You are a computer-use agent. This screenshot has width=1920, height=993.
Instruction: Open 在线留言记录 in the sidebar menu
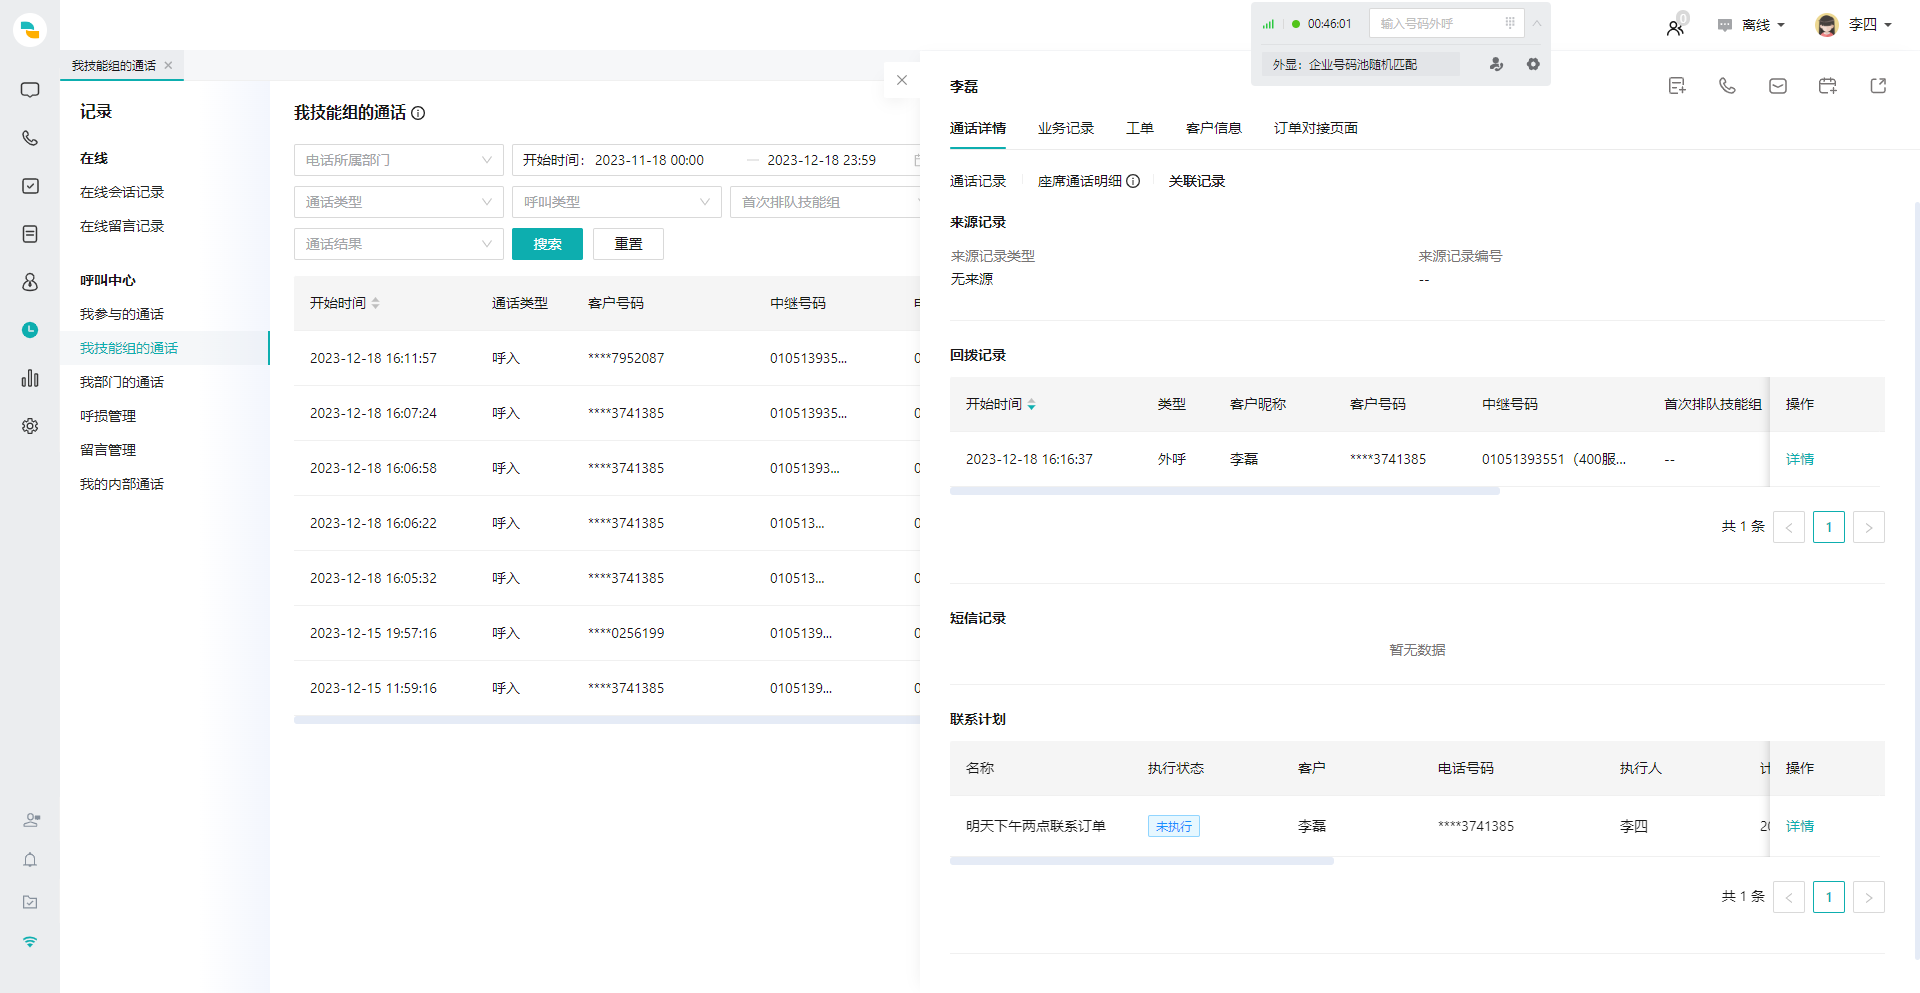122,226
